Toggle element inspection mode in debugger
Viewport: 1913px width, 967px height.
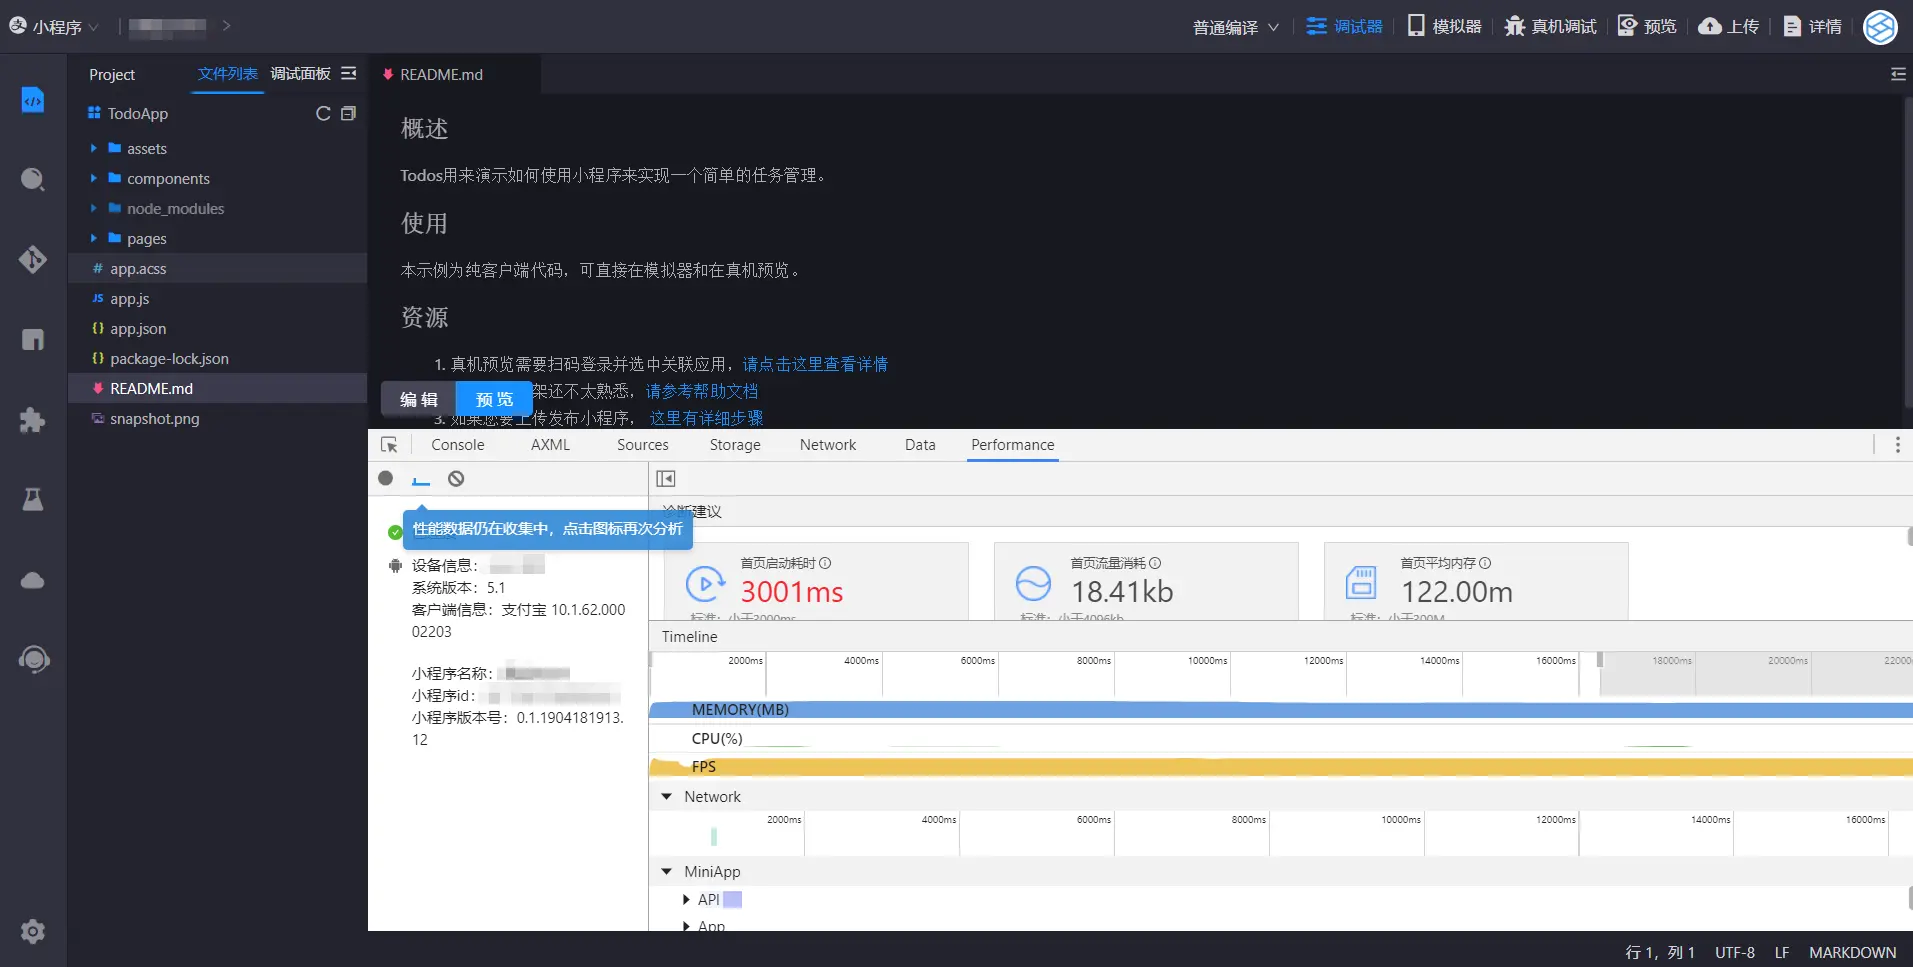[x=389, y=444]
